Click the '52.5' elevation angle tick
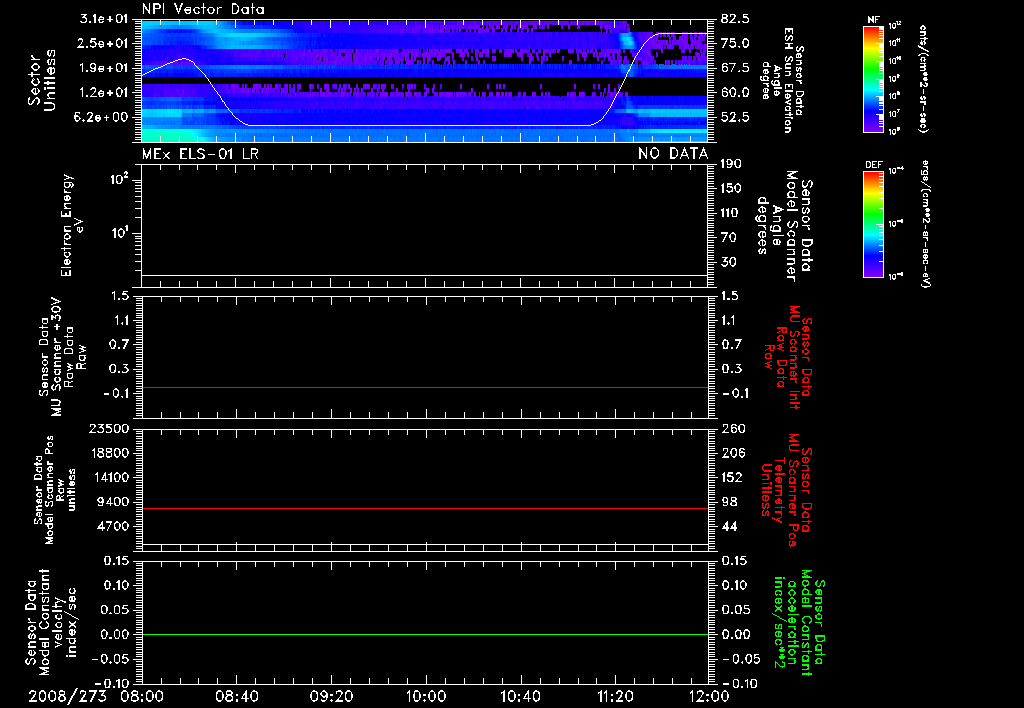Screen dimensions: 1024x708 tap(735, 117)
